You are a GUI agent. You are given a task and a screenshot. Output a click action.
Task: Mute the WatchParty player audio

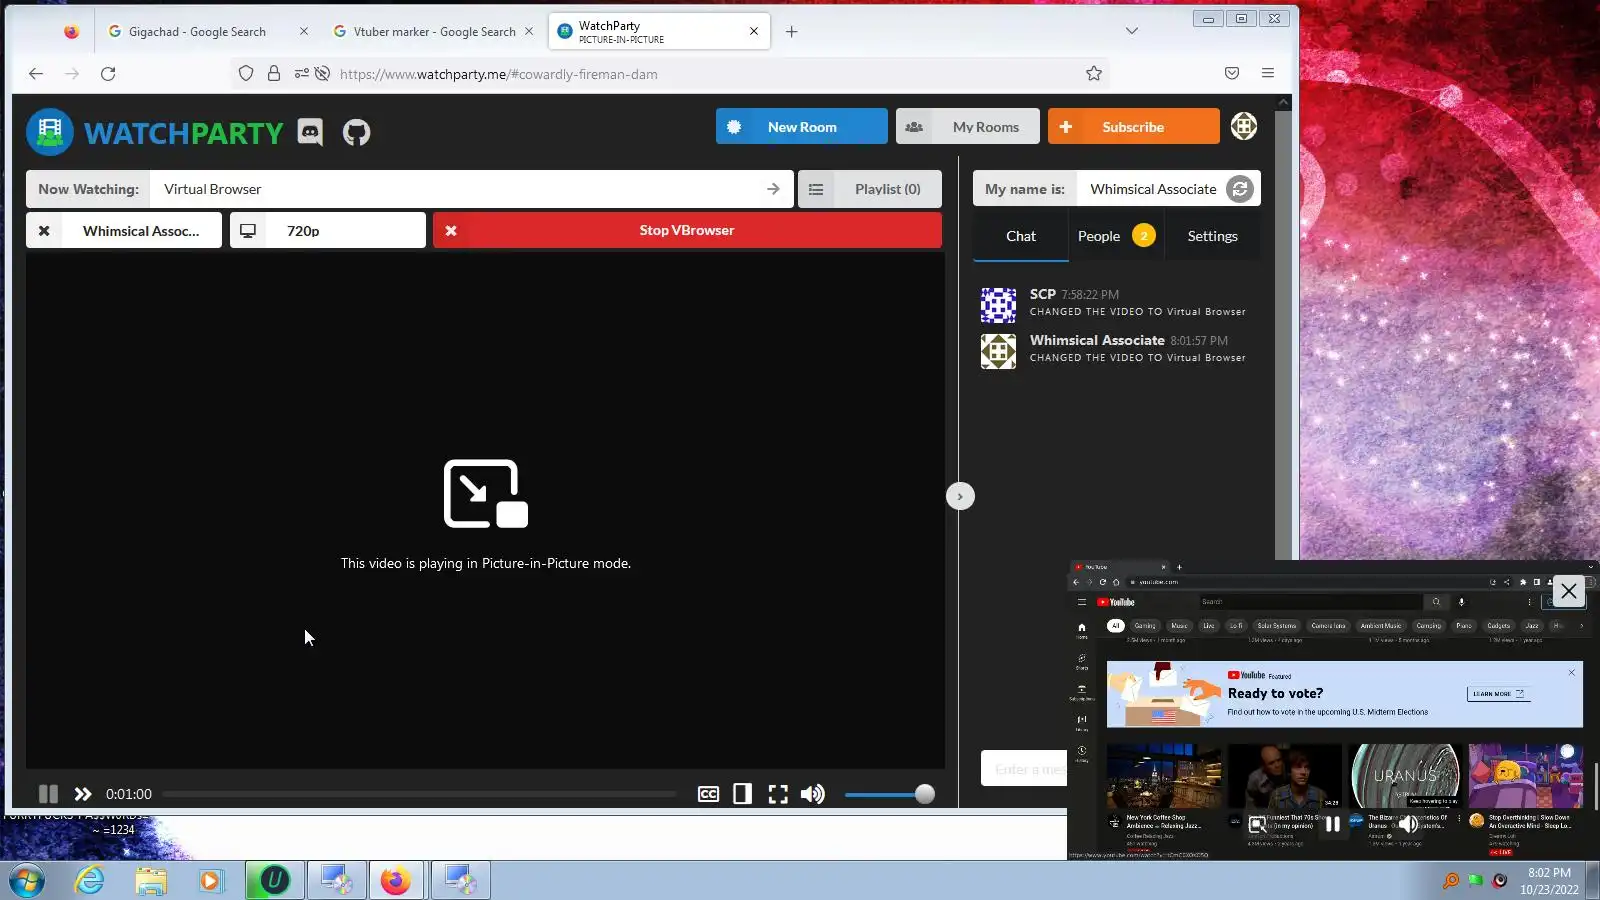click(813, 794)
